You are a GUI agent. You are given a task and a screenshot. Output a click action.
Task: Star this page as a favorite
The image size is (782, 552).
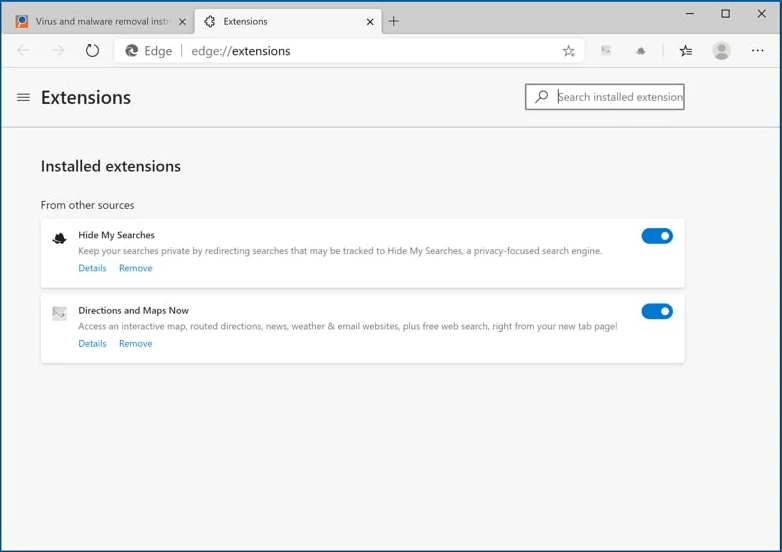coord(568,51)
